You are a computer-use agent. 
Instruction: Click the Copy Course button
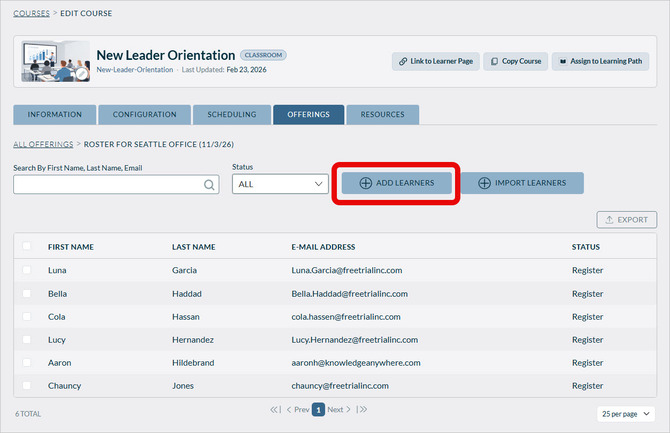pyautogui.click(x=516, y=61)
